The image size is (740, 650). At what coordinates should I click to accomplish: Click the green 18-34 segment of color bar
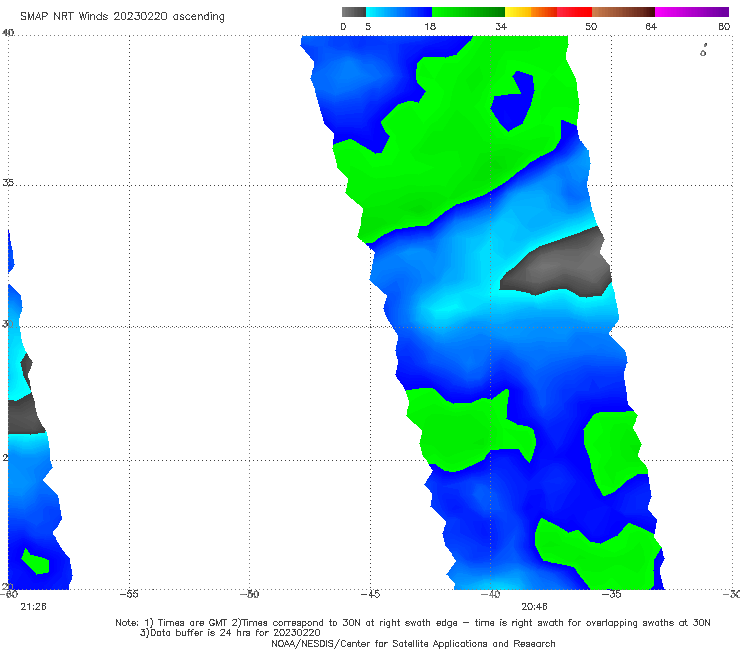(x=468, y=12)
